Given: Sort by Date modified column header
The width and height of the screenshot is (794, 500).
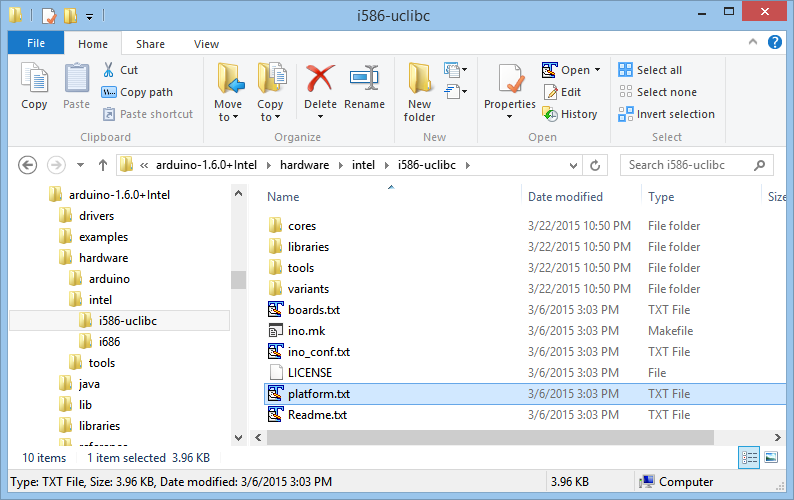Looking at the screenshot, I should point(565,197).
